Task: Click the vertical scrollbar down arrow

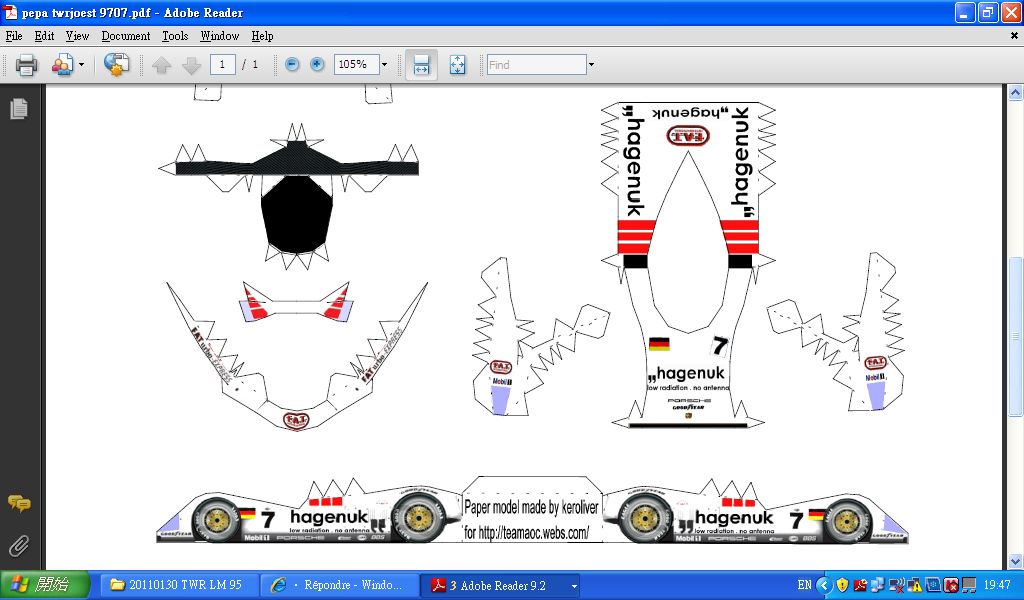Action: click(1015, 561)
